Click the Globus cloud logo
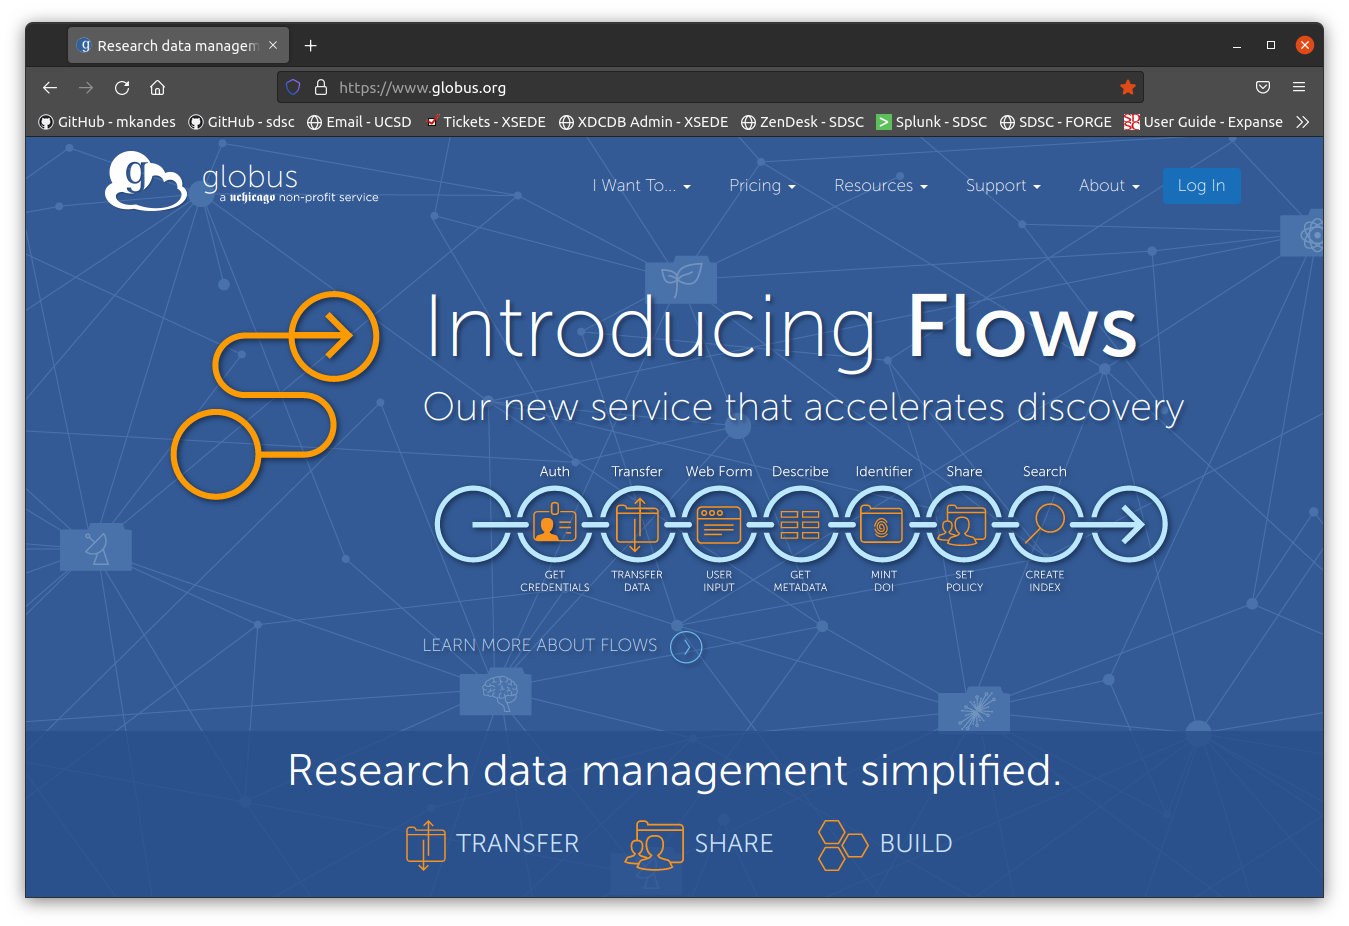The width and height of the screenshot is (1349, 926). [145, 181]
